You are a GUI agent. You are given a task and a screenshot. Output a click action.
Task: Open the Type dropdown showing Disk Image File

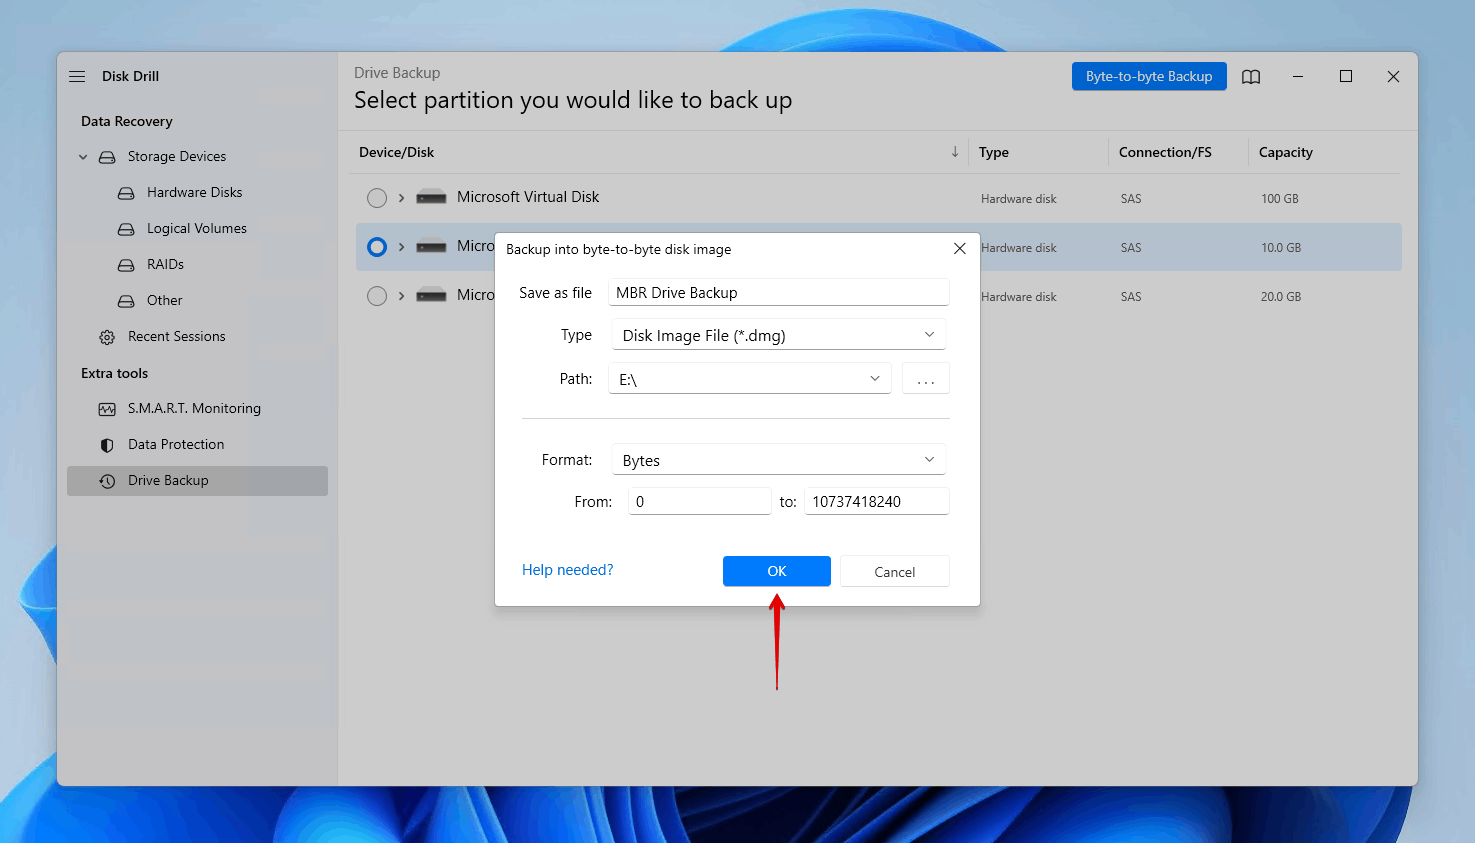click(778, 335)
